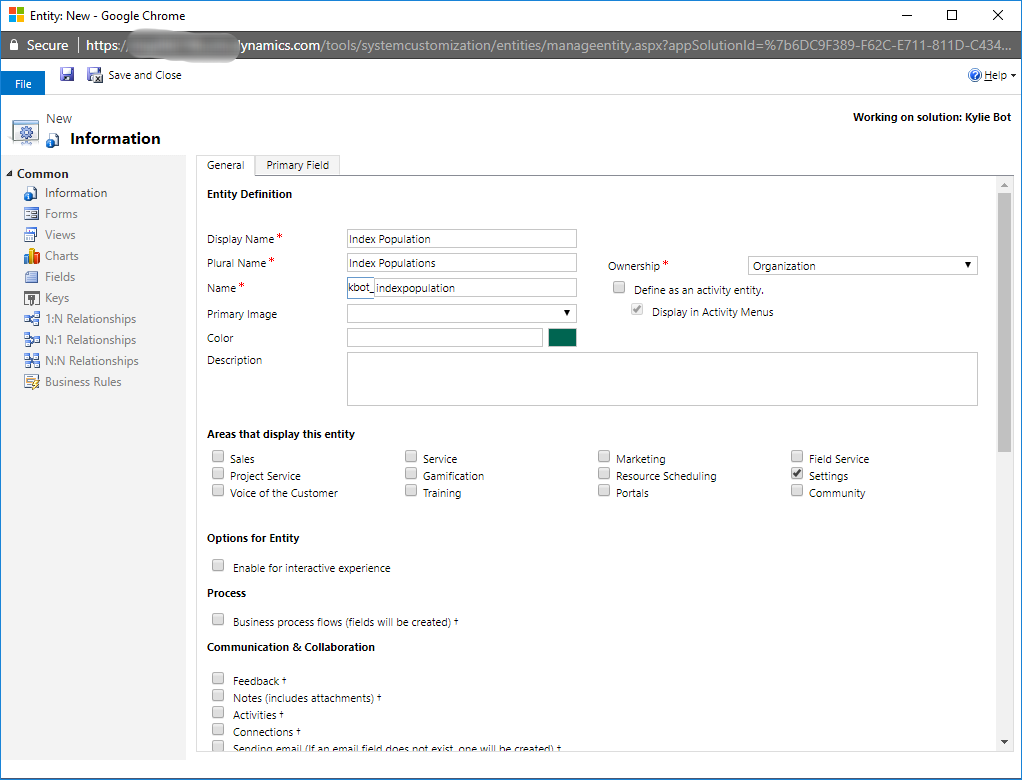
Task: Click the Business Rules icon
Action: point(31,382)
